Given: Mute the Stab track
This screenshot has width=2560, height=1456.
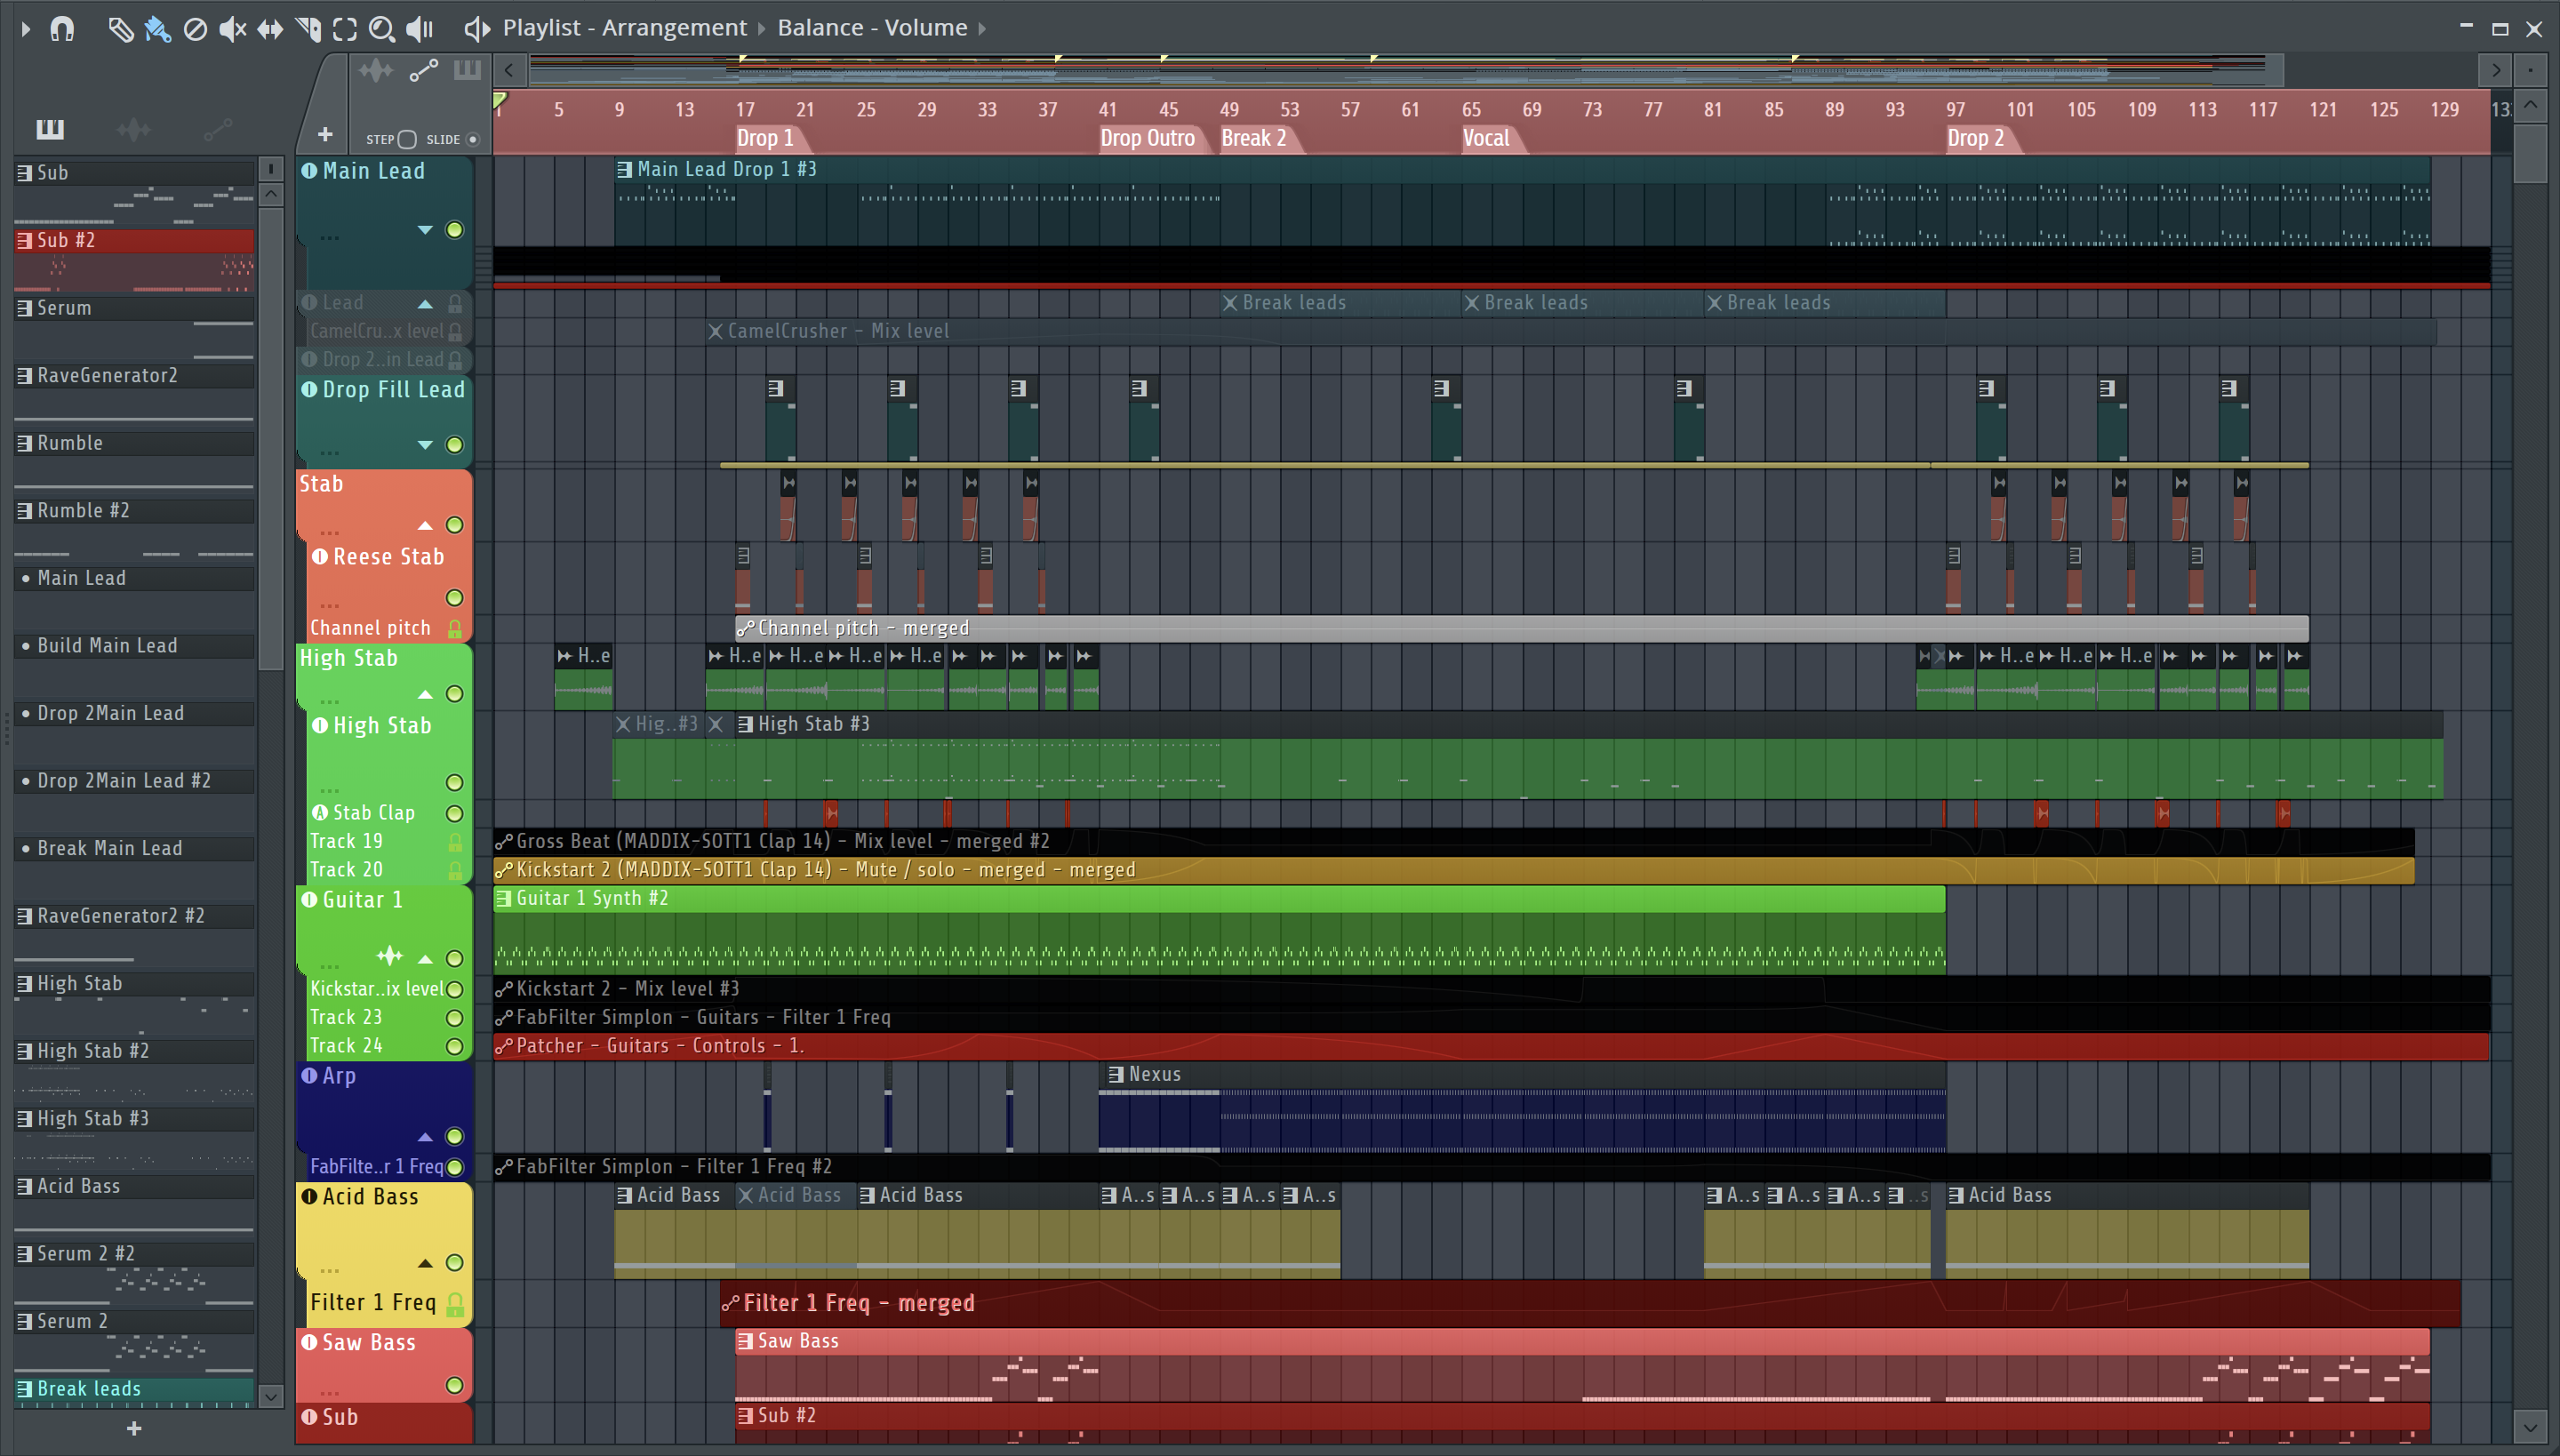Looking at the screenshot, I should [x=454, y=526].
